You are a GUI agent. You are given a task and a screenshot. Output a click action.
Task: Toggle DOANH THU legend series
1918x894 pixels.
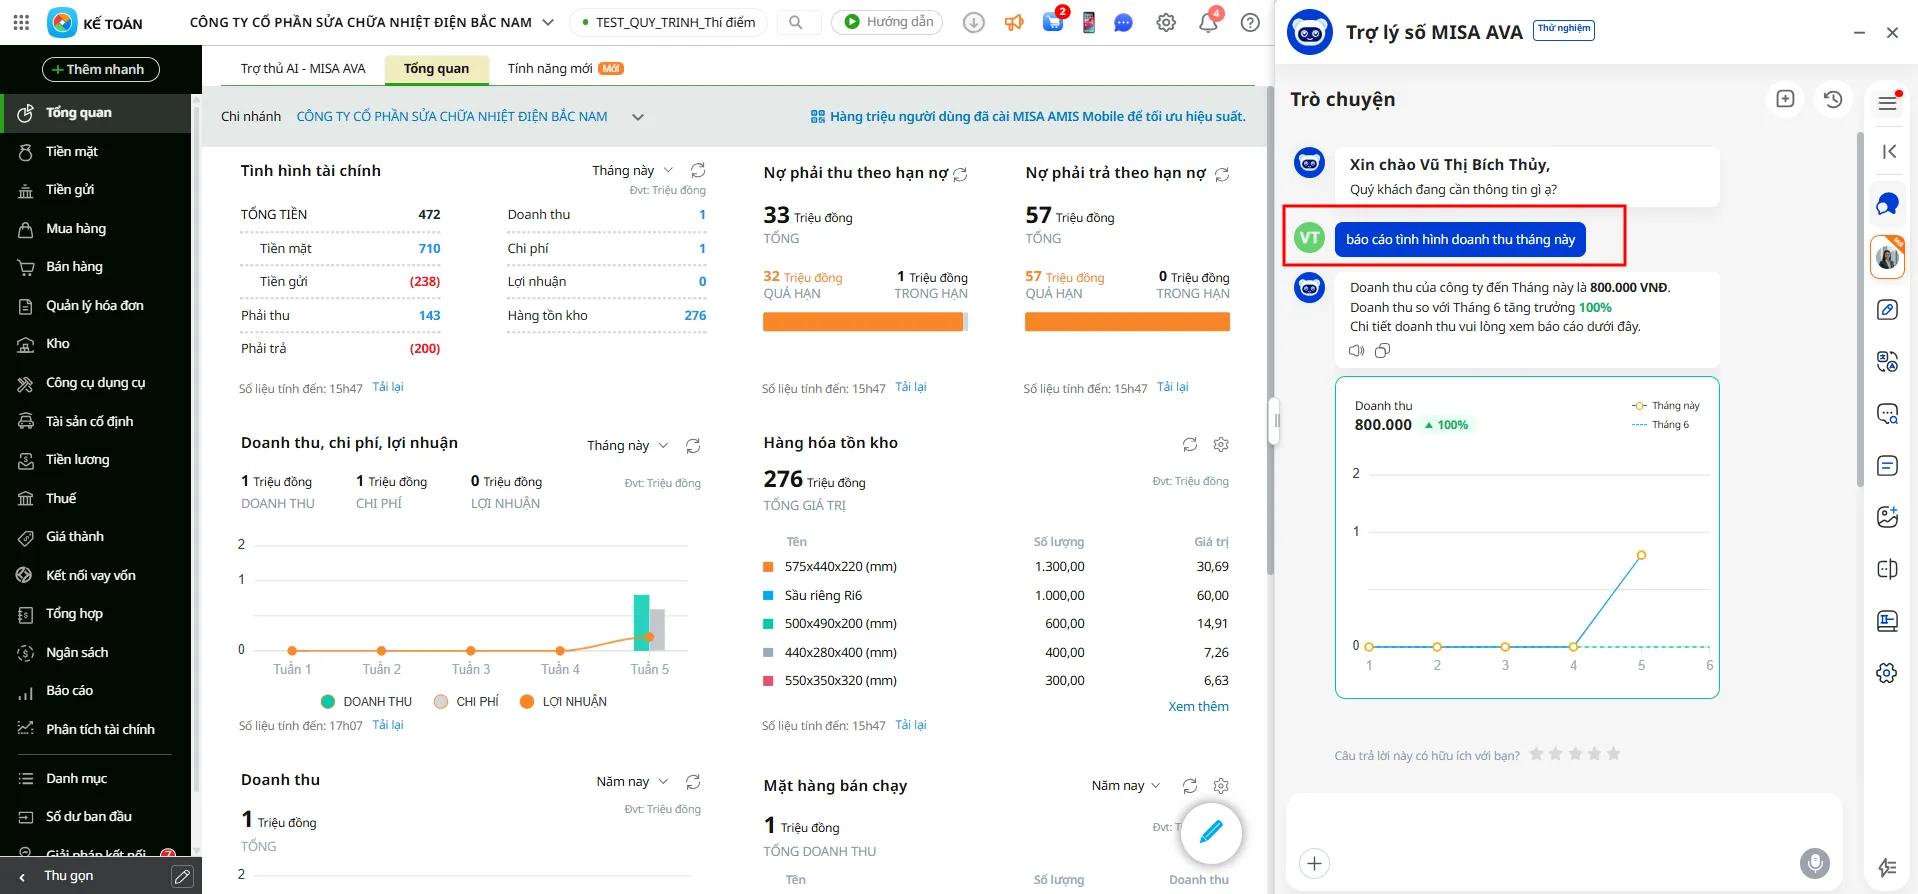point(366,702)
